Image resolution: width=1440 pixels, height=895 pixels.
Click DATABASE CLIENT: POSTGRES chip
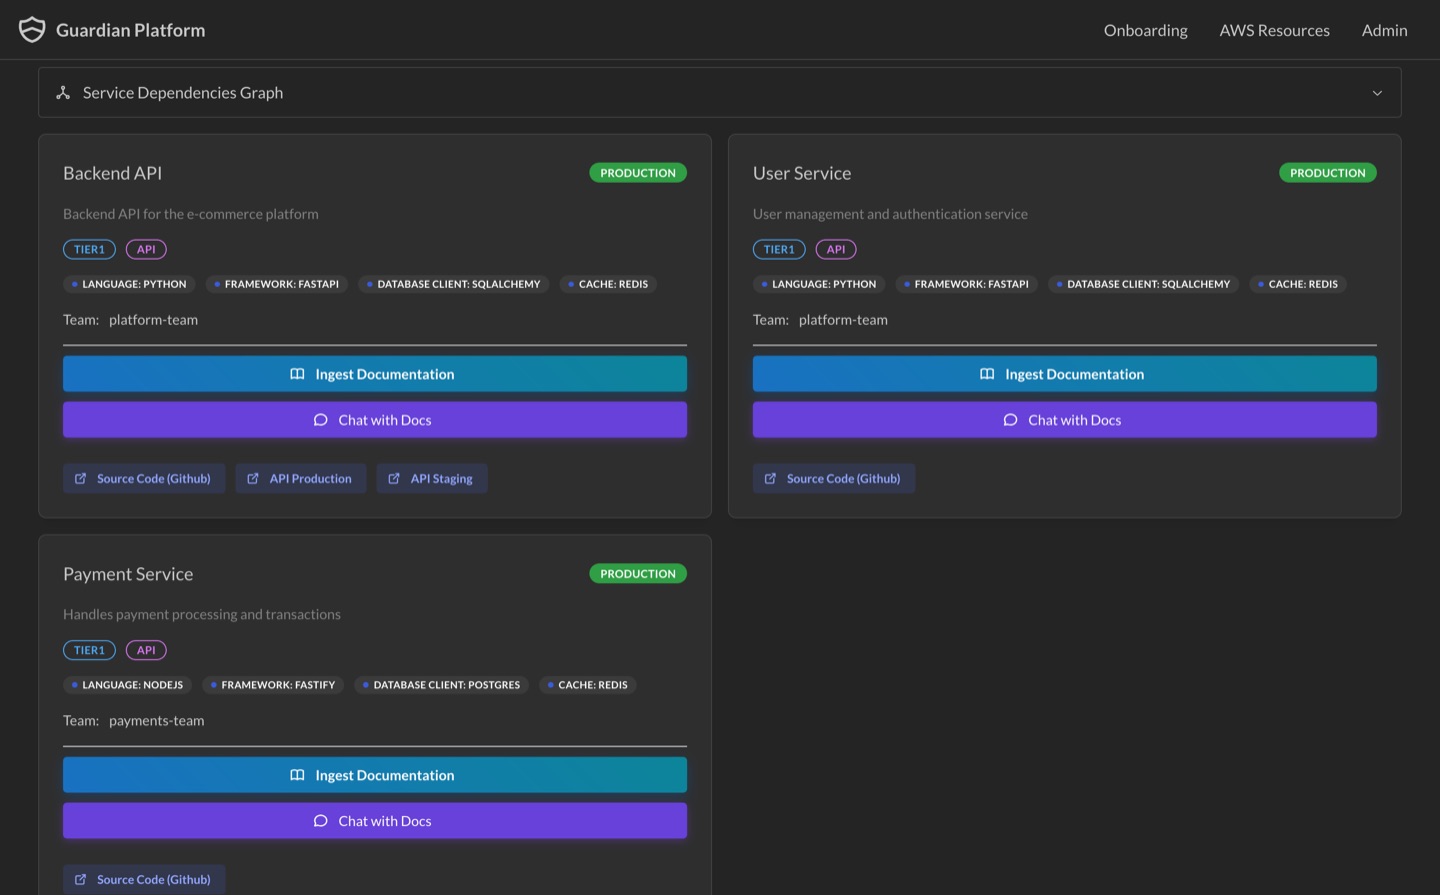point(442,685)
